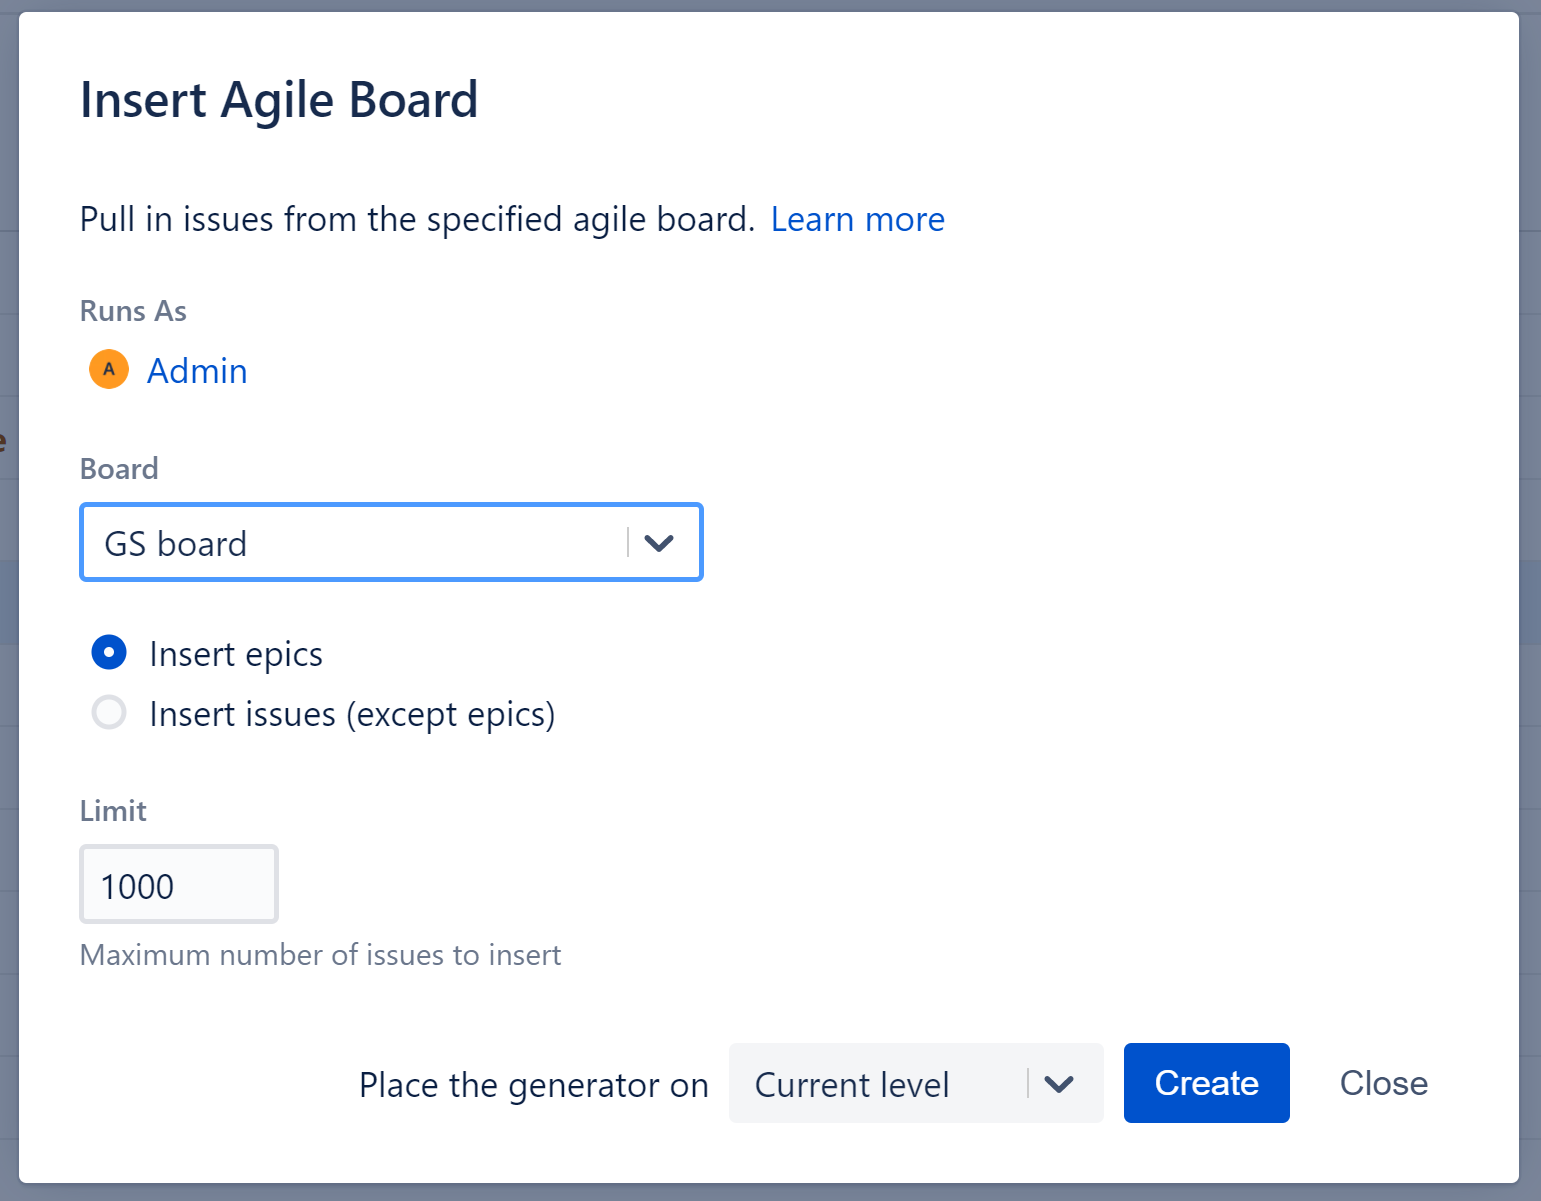Select the Insert epics radio button
This screenshot has height=1201, width=1541.
click(108, 652)
